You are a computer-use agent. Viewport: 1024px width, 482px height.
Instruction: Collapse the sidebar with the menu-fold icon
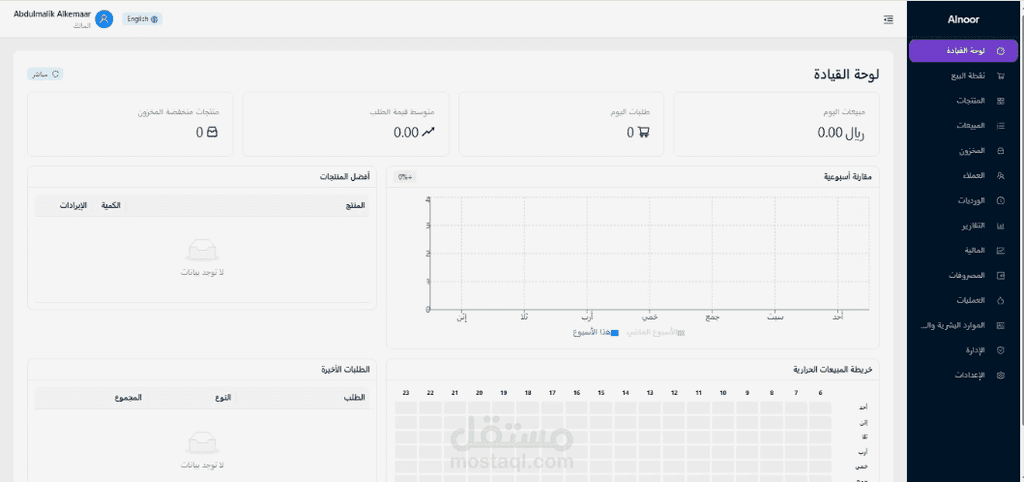tap(888, 20)
